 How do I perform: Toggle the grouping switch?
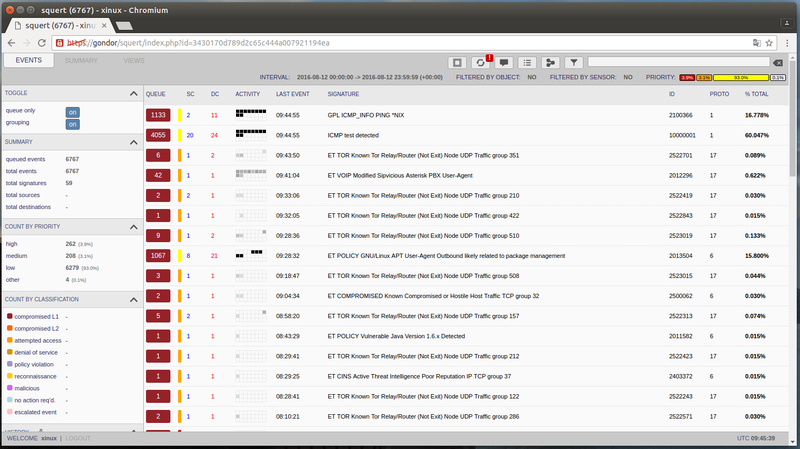pyautogui.click(x=73, y=124)
